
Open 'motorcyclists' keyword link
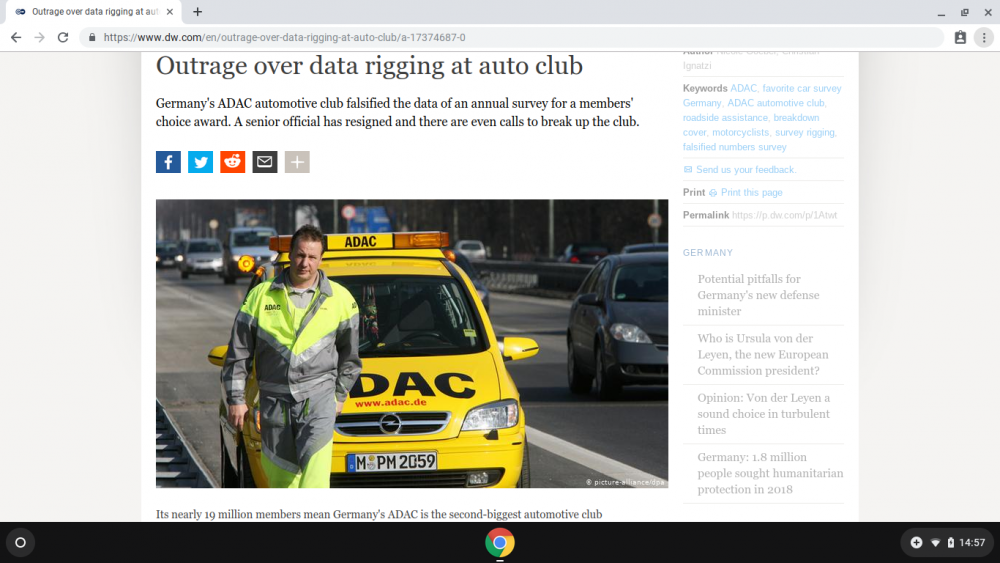tap(740, 132)
